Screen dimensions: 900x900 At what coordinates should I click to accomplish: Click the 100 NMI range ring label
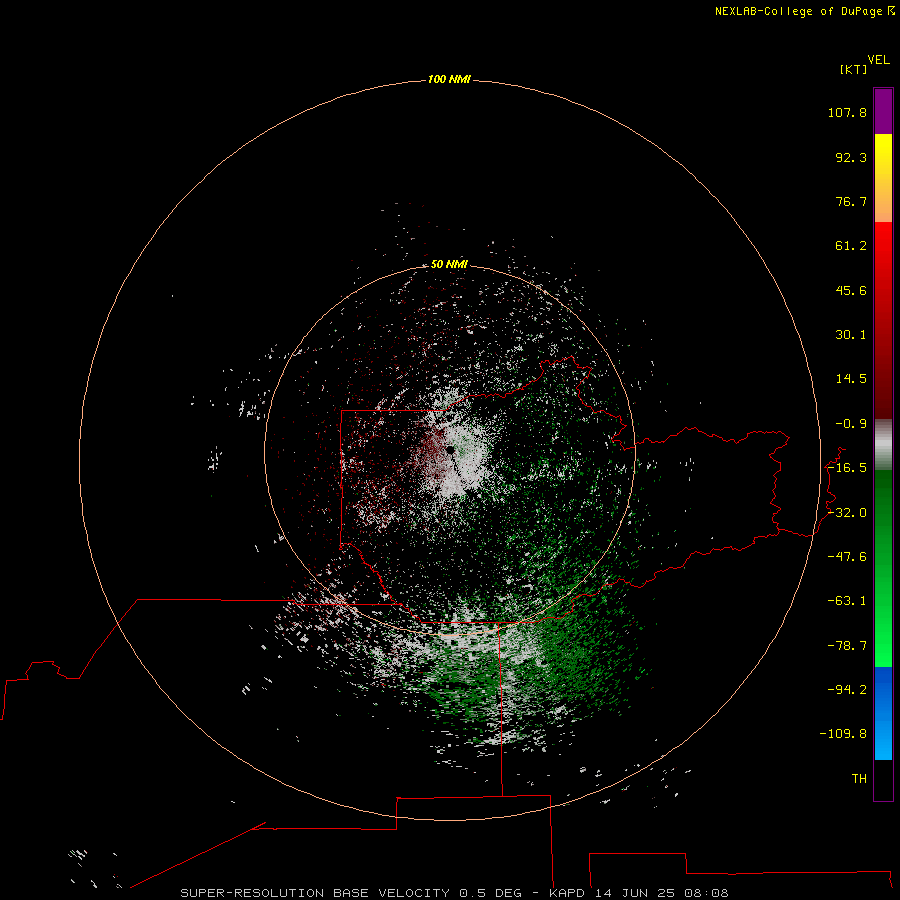coord(449,79)
